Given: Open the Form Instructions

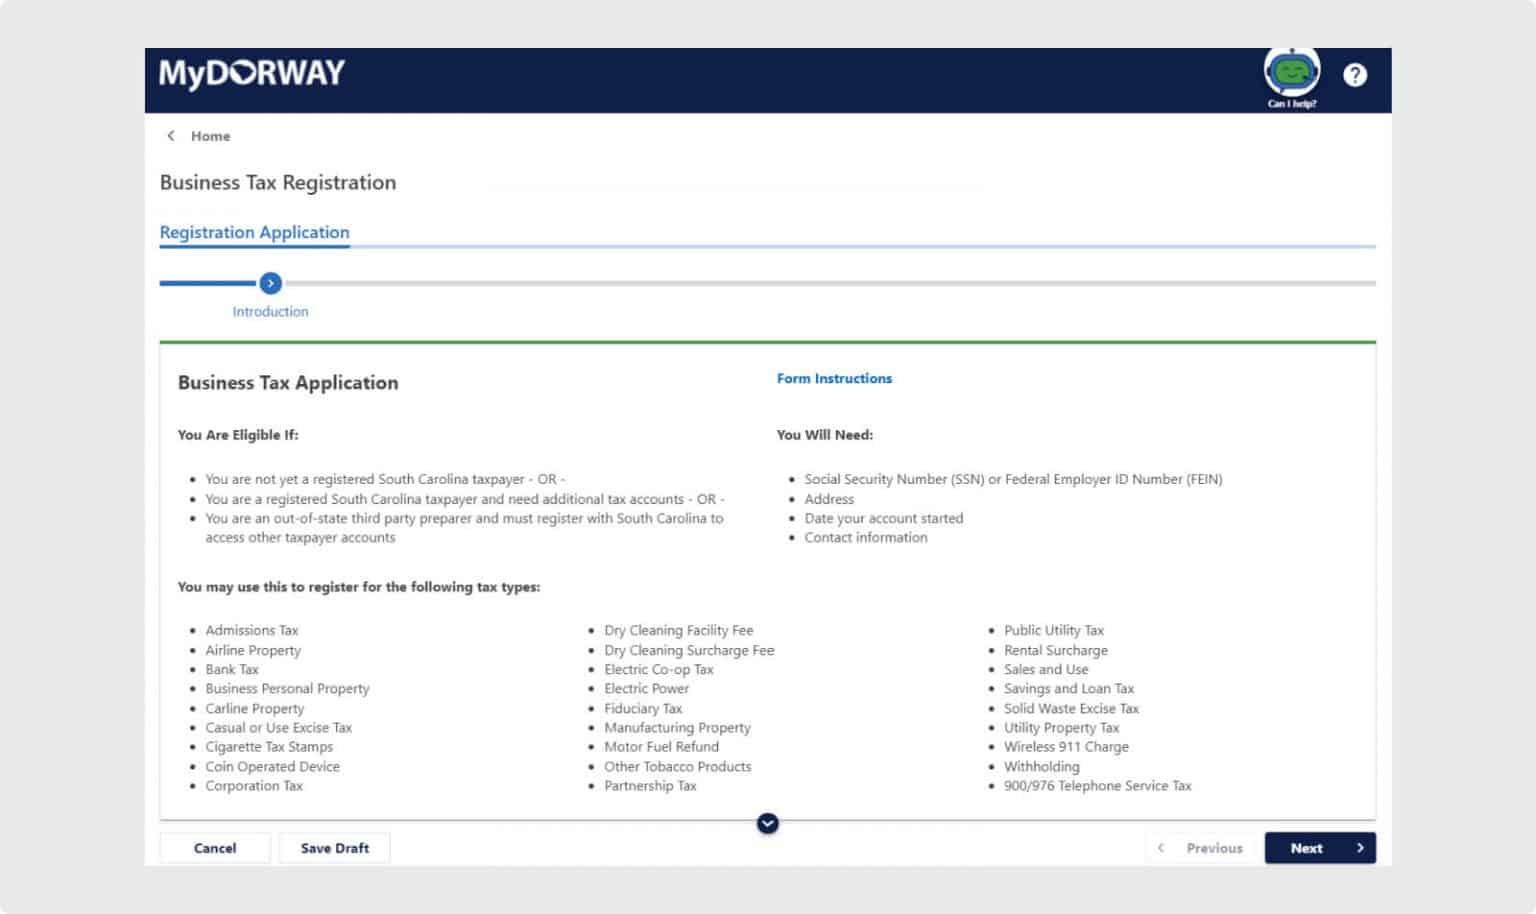Looking at the screenshot, I should (x=834, y=378).
